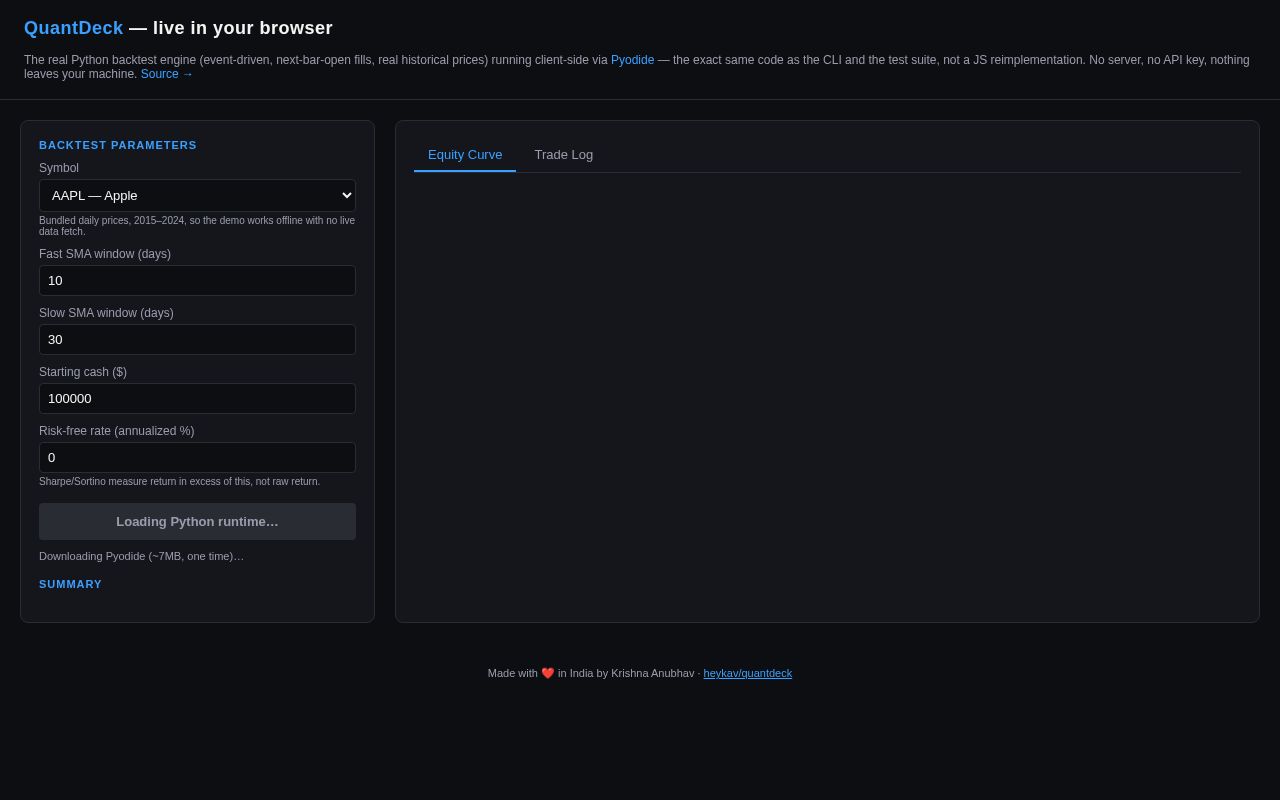Follow the Source → link
Viewport: 1280px width, 800px height.
click(x=167, y=74)
